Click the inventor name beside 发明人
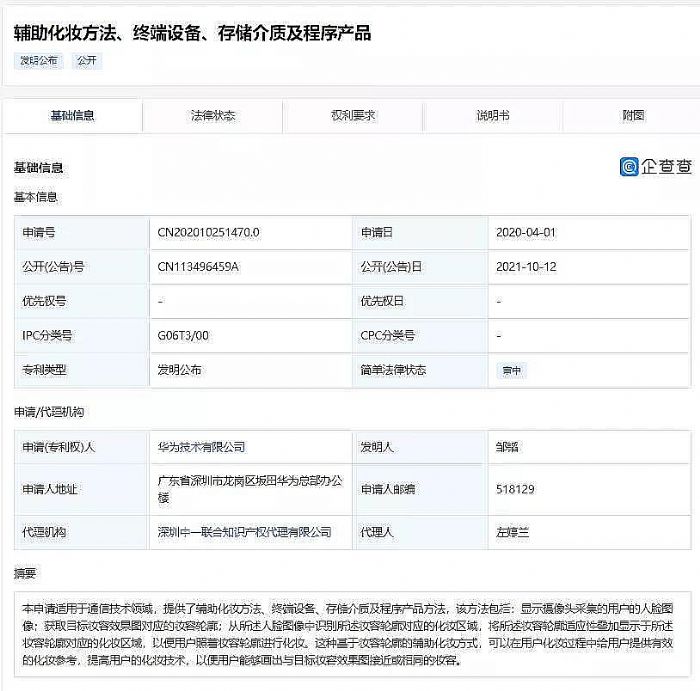700x691 pixels. 507,447
